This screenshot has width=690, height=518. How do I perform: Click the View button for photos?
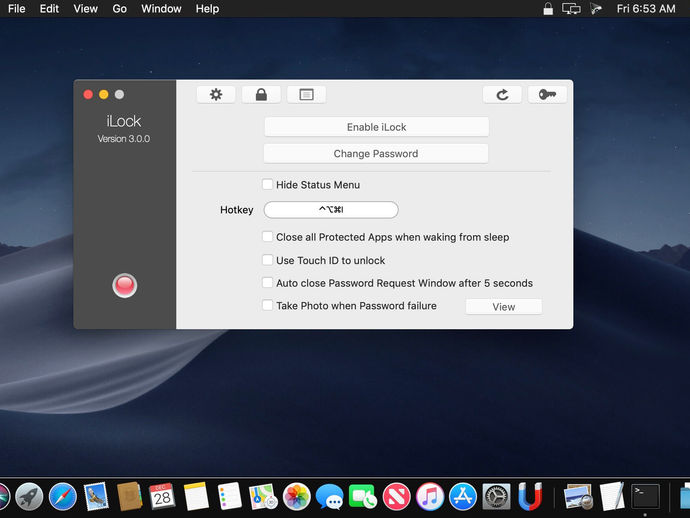pos(504,307)
